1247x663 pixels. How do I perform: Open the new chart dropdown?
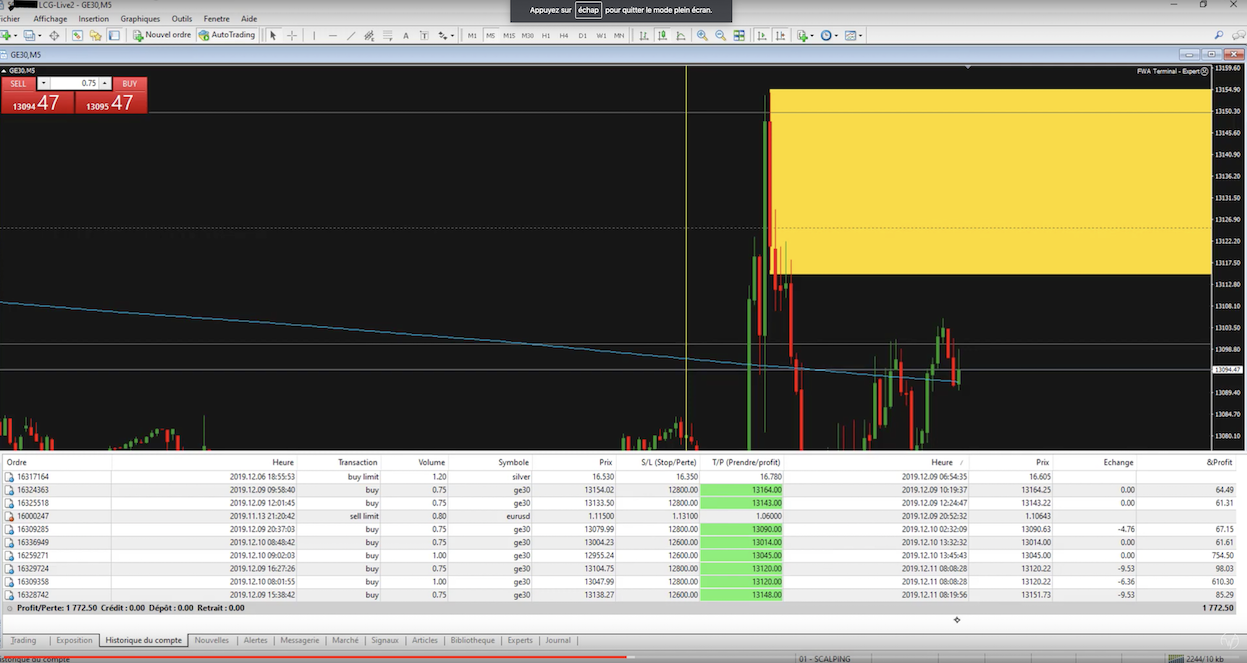[8, 35]
